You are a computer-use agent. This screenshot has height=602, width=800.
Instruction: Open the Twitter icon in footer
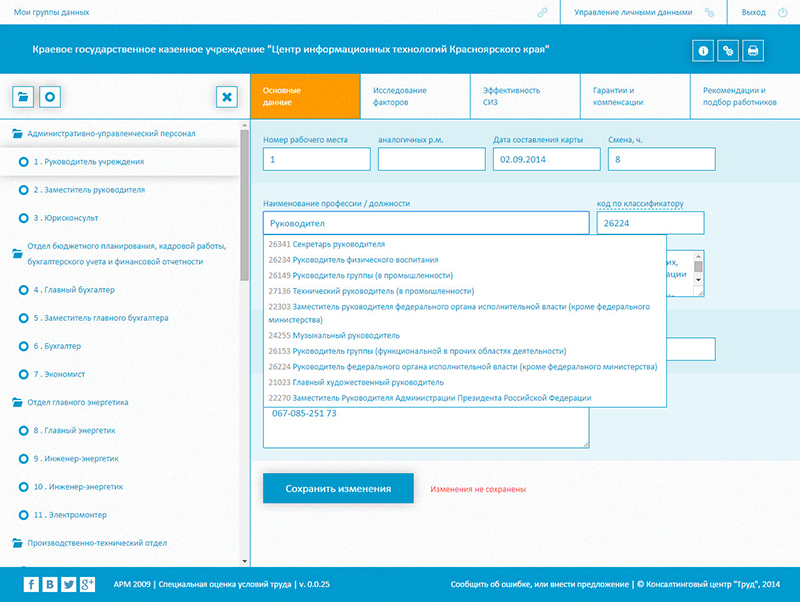[68, 584]
